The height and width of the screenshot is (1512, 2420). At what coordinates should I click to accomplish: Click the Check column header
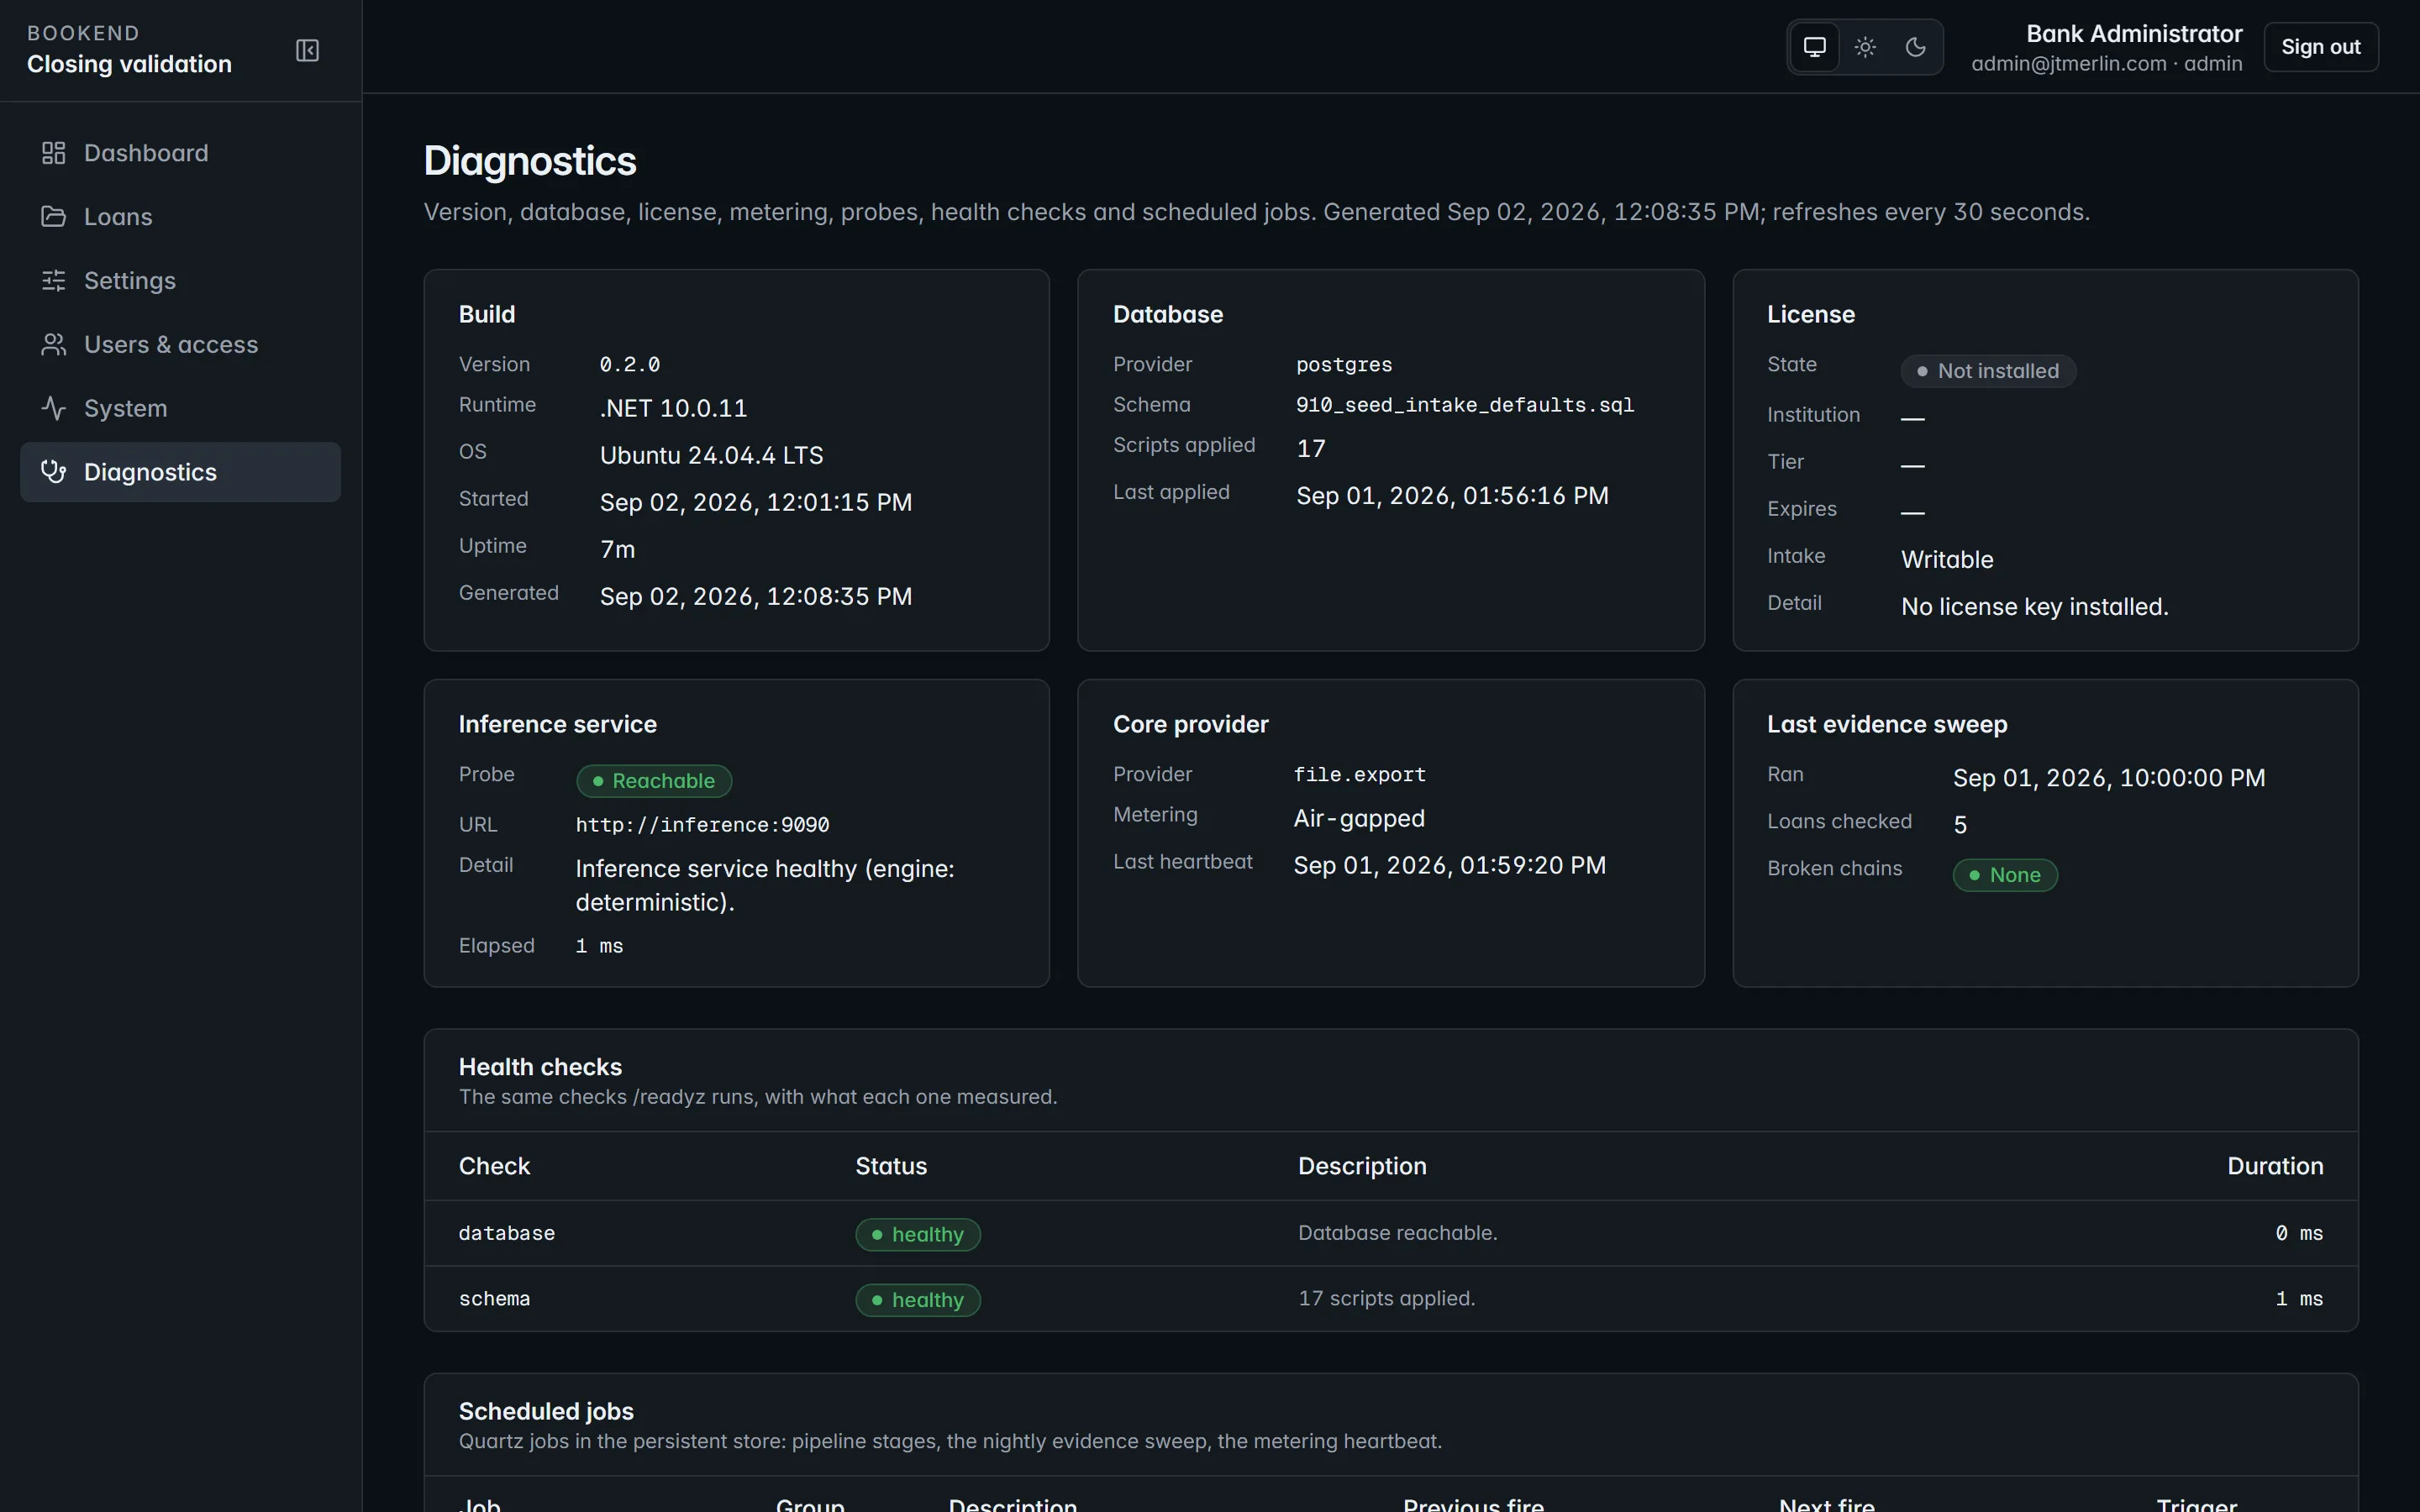494,1166
